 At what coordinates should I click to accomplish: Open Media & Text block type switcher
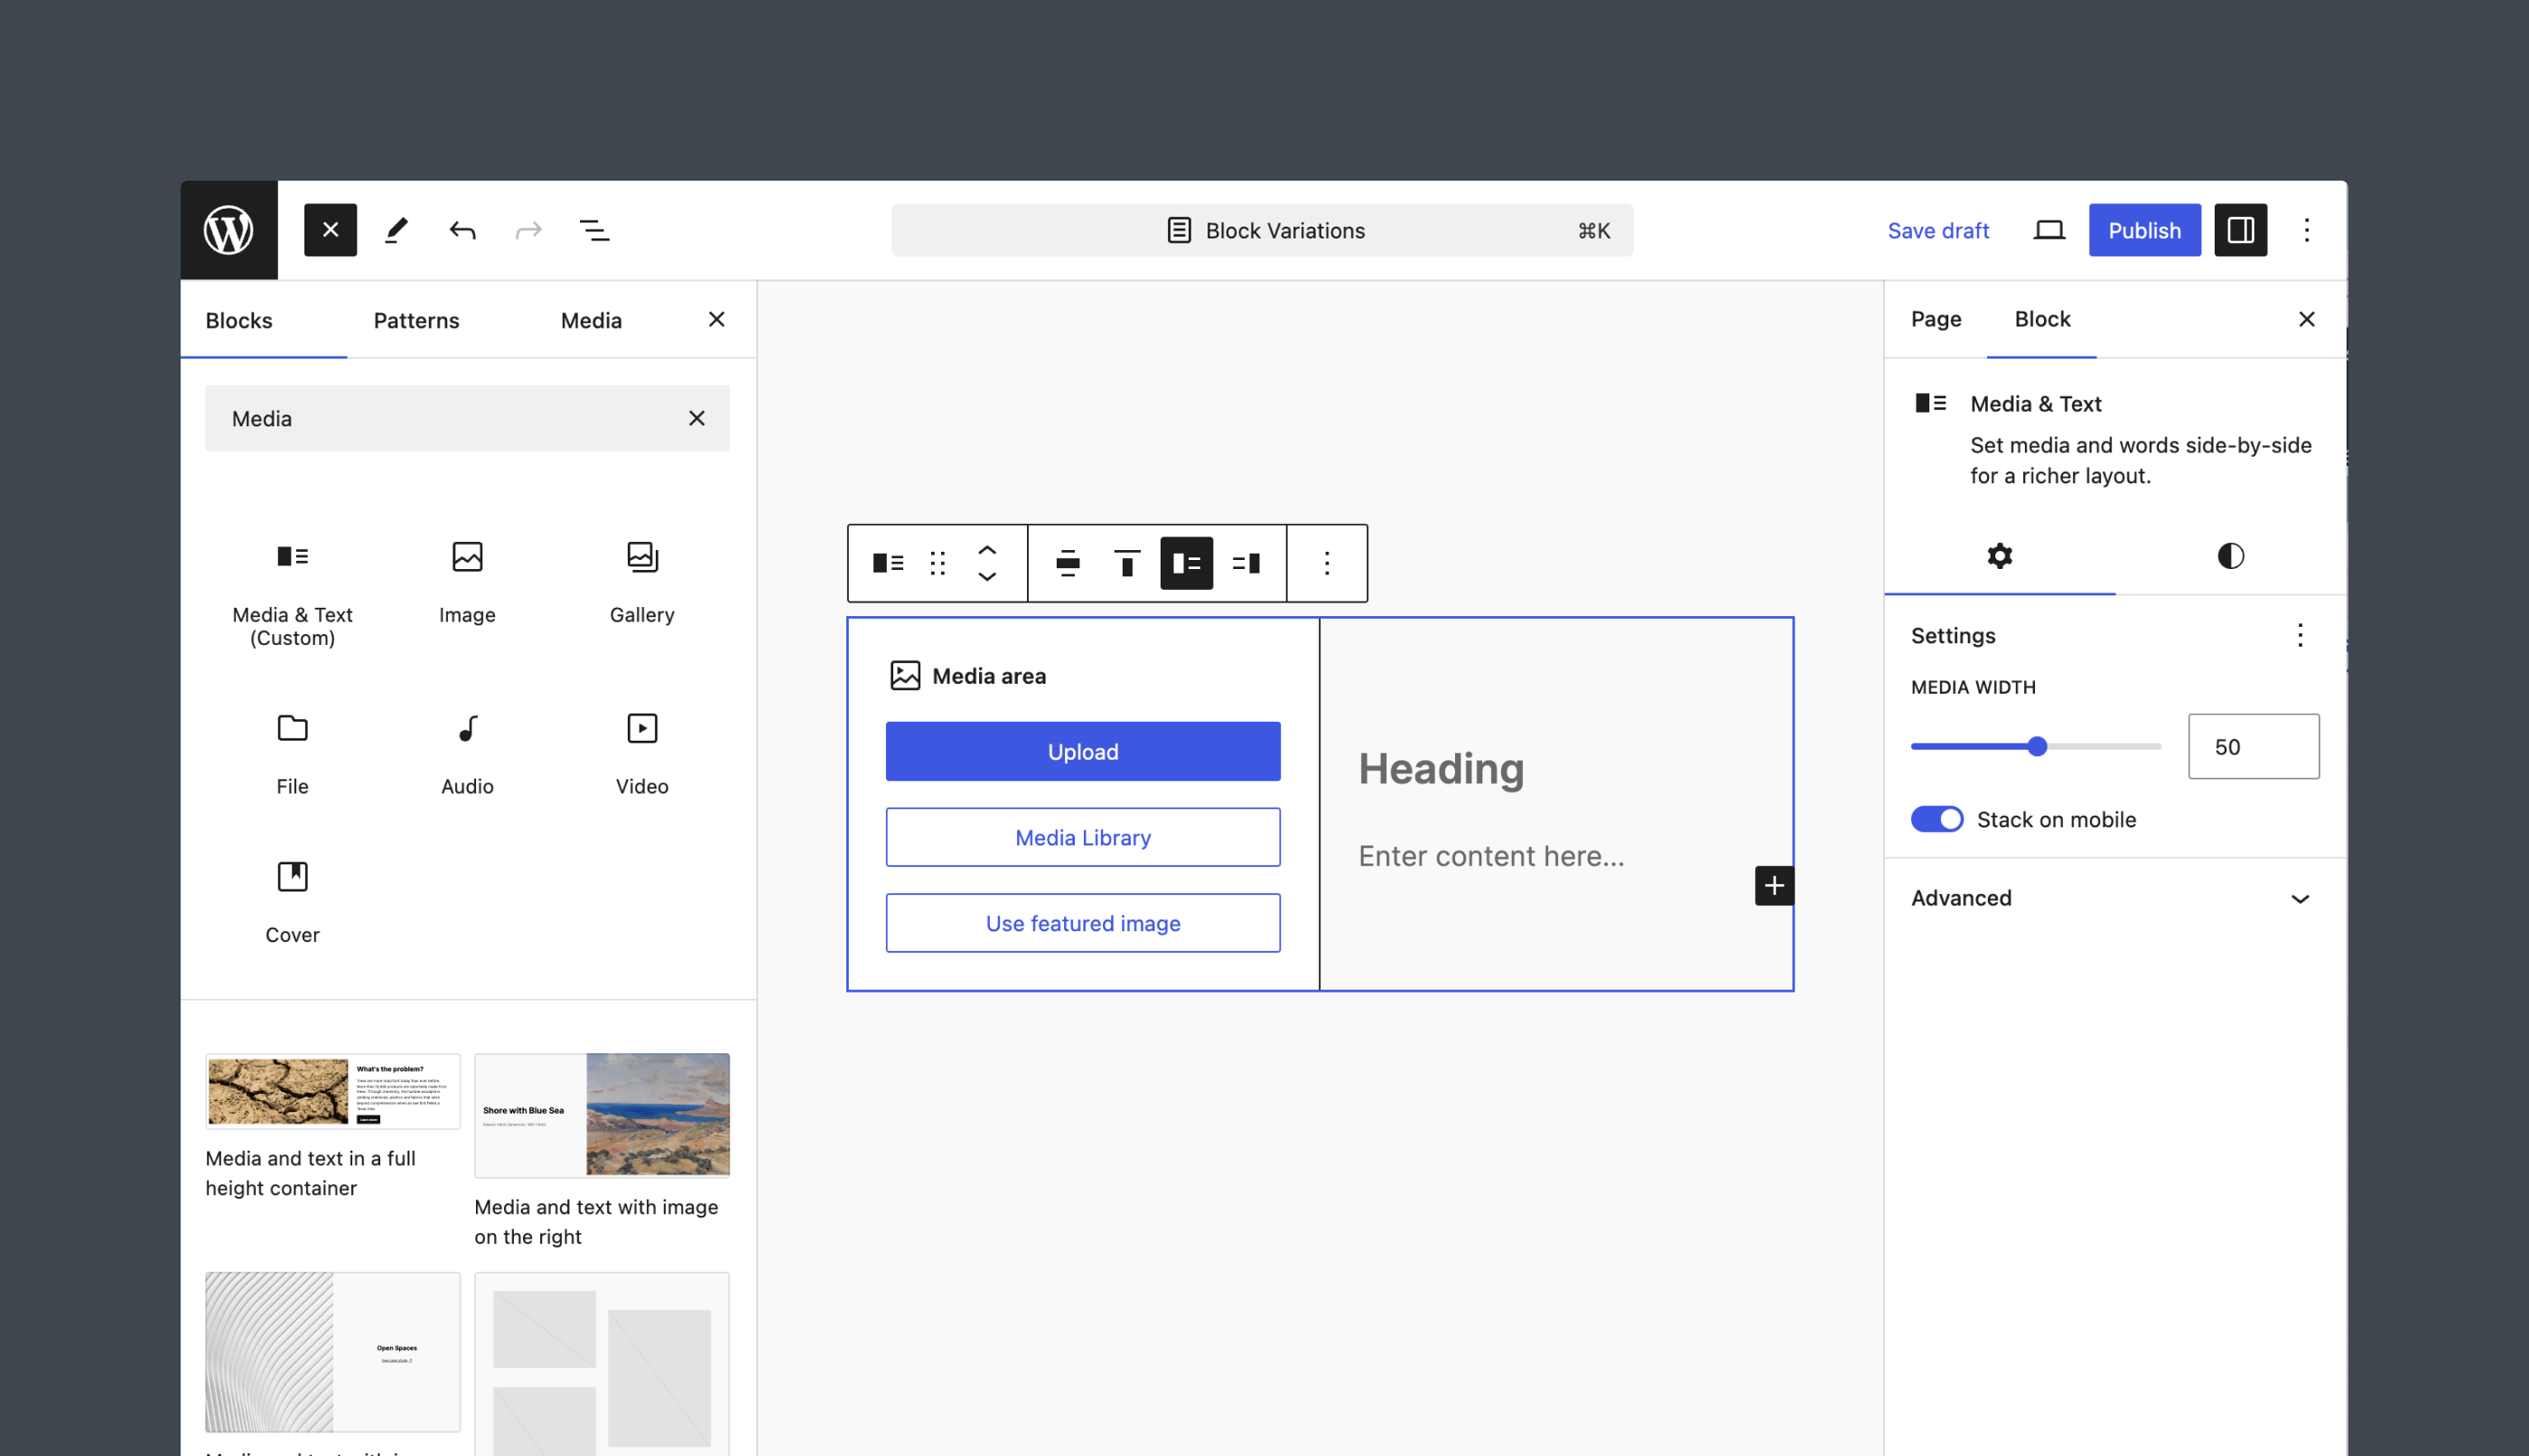888,563
